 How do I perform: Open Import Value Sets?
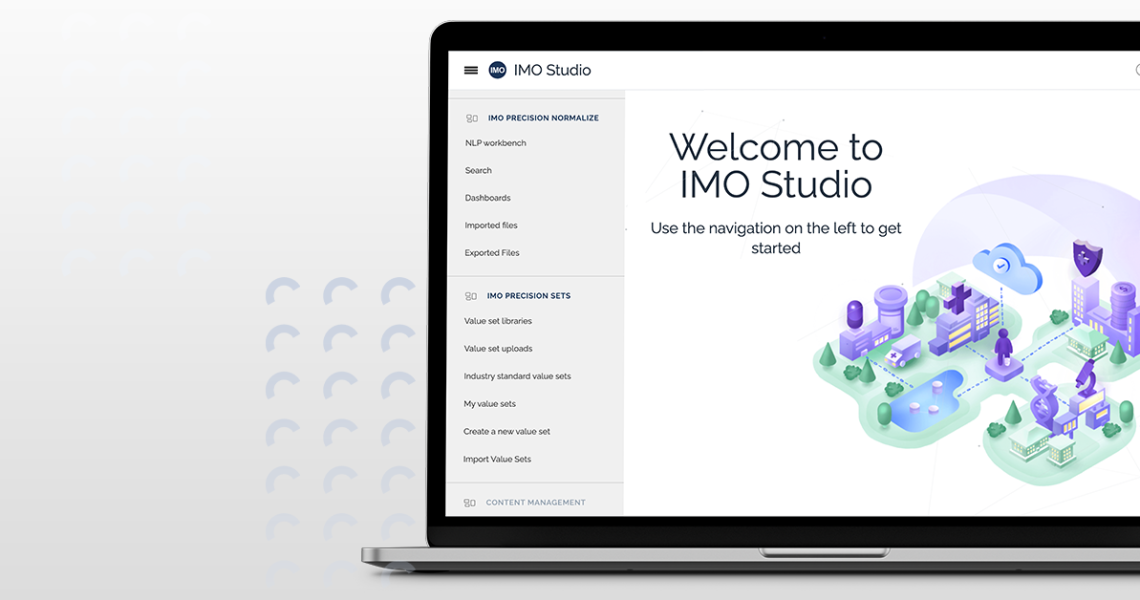point(497,459)
